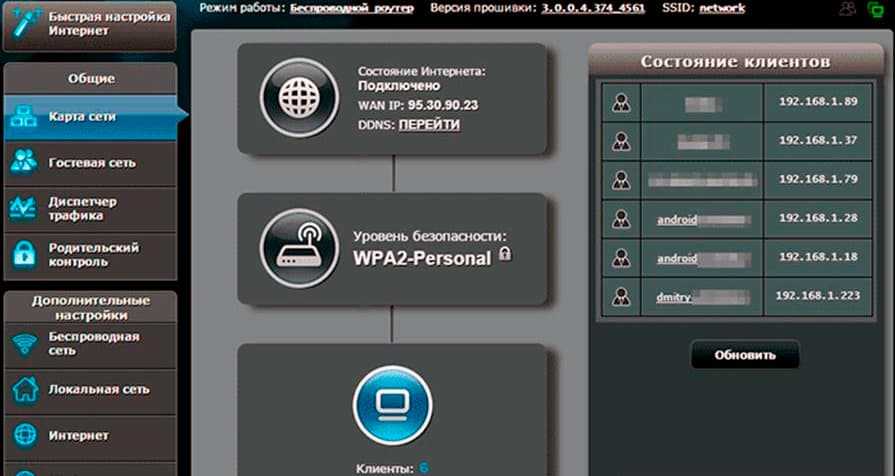Screen dimensions: 895x476
Task: Click the Беспроводной роутер mode link
Action: click(x=352, y=9)
